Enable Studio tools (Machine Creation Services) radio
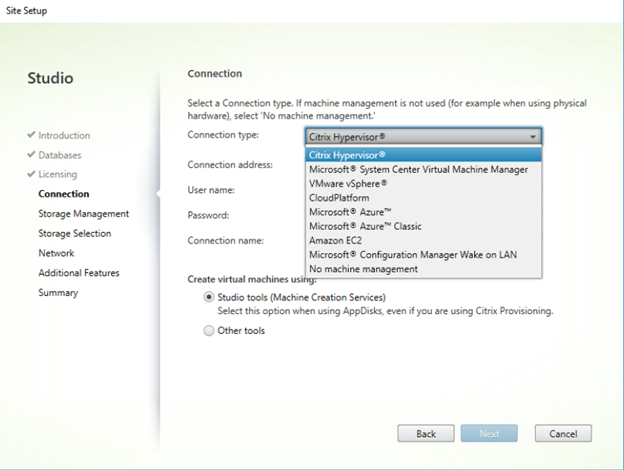This screenshot has width=624, height=470. [x=209, y=297]
